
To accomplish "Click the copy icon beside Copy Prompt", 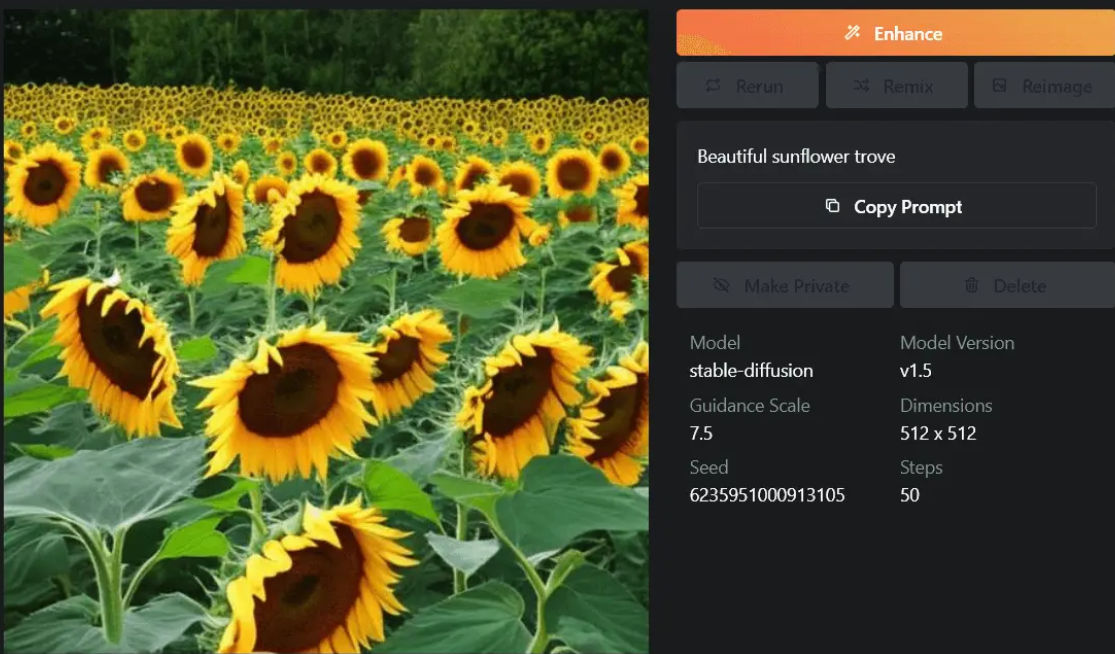I will (832, 206).
